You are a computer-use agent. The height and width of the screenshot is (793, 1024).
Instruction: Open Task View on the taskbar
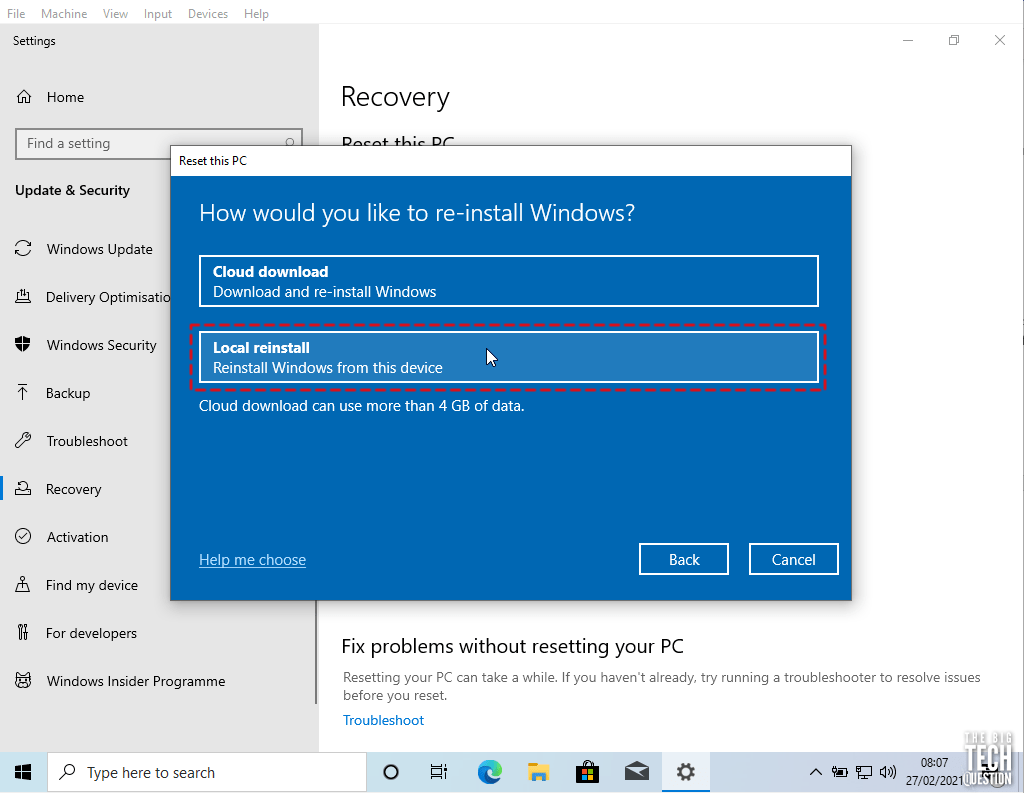click(x=438, y=772)
